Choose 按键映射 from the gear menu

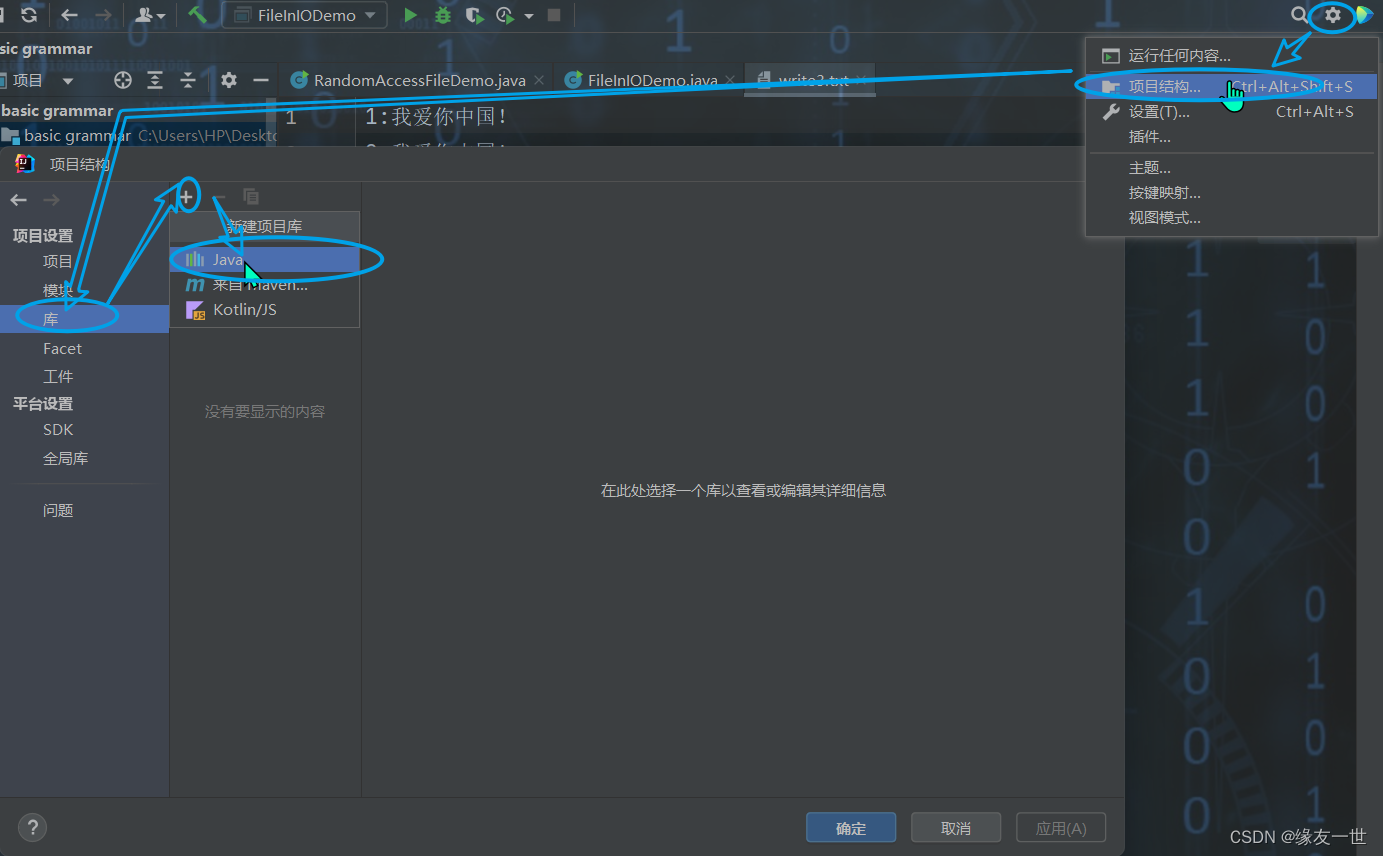click(x=1232, y=193)
